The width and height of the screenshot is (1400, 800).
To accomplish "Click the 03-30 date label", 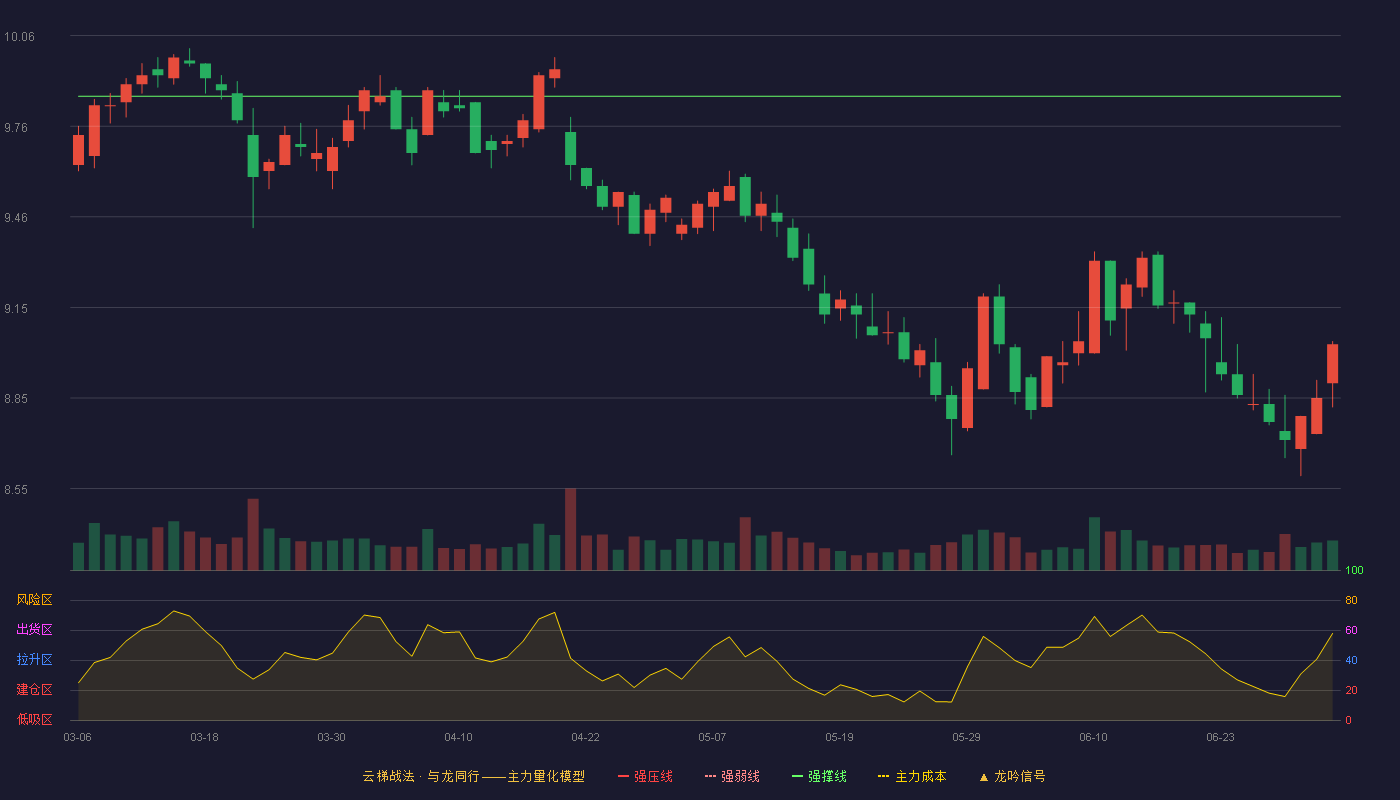I will [331, 737].
